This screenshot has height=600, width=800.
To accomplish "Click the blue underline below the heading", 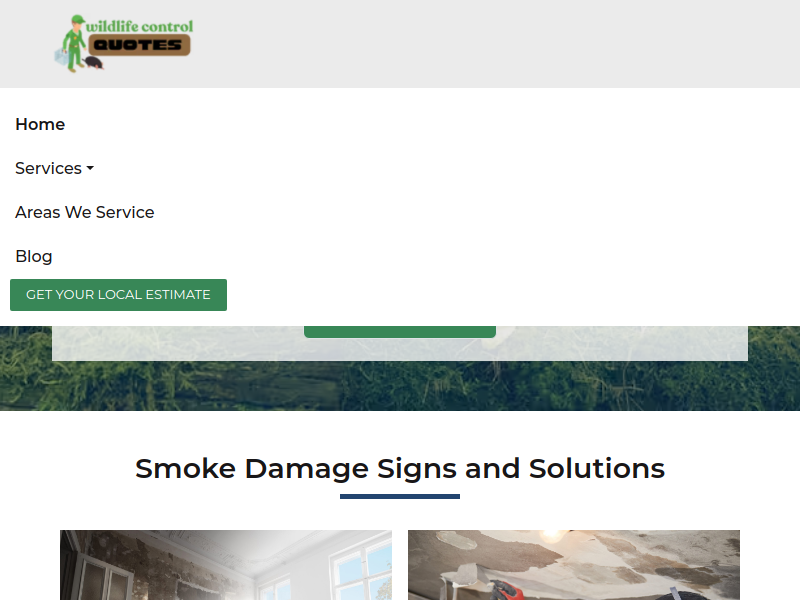I will tap(400, 496).
